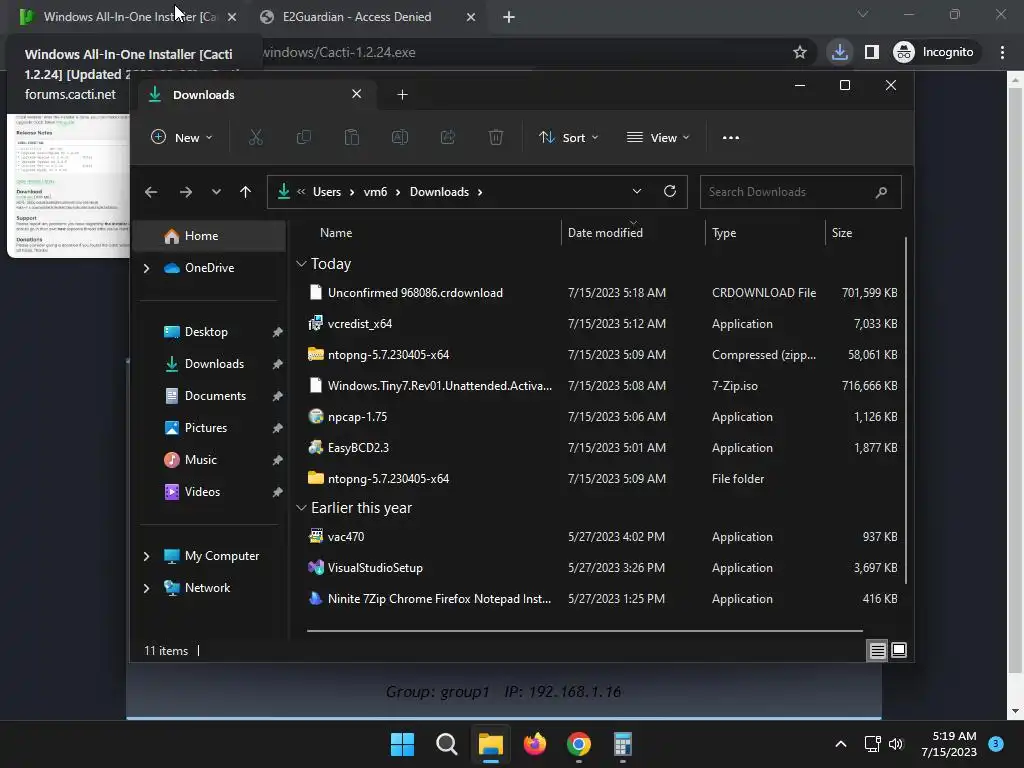This screenshot has height=768, width=1024.
Task: Add a new Explorer tab
Action: tap(402, 95)
